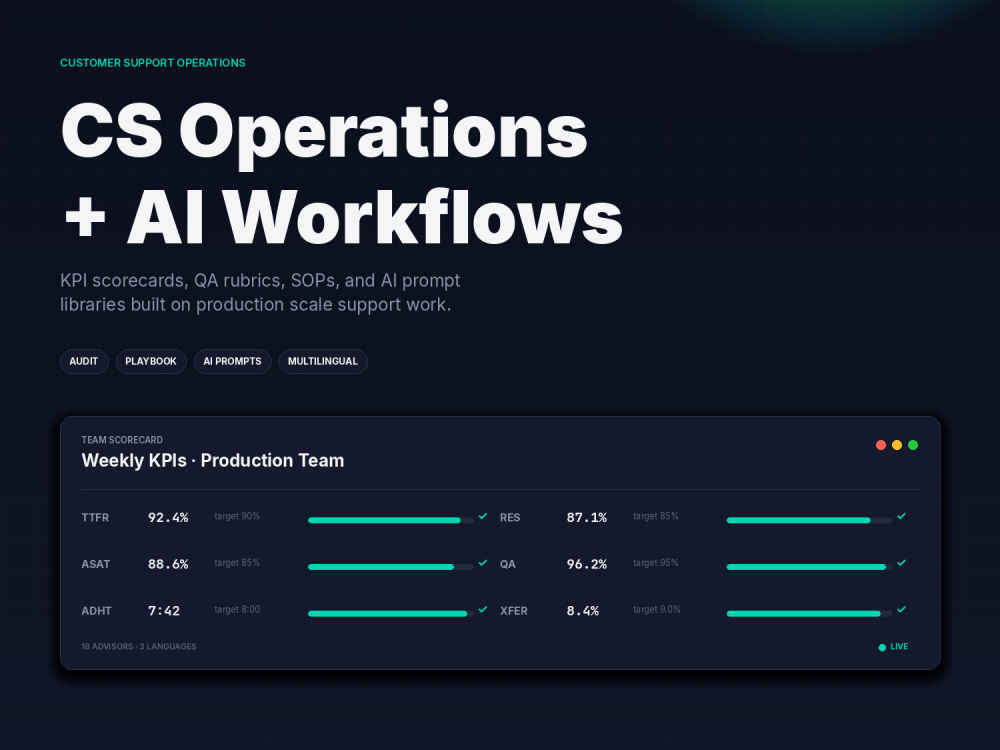Click the LIVE status text
Screen dimensions: 1000x750
tap(899, 647)
